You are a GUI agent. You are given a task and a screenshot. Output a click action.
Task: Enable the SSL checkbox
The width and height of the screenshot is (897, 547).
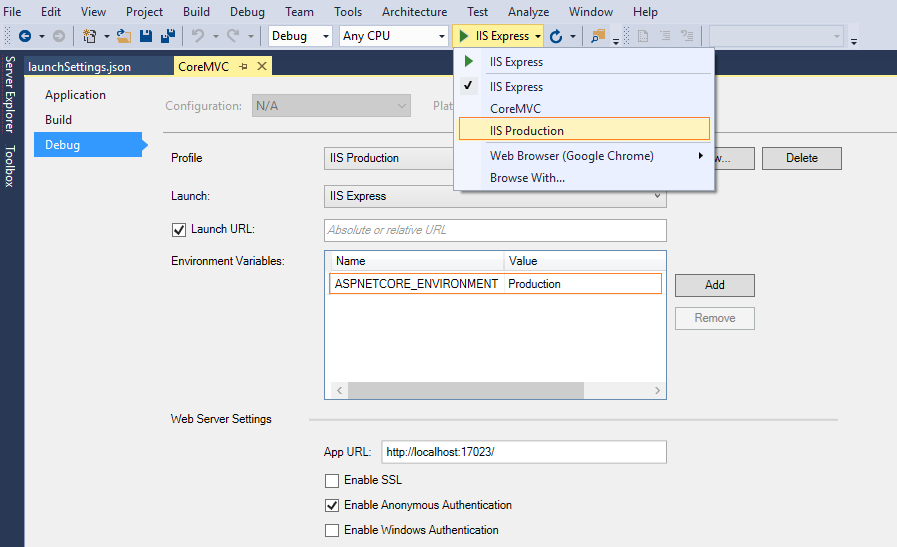[332, 481]
